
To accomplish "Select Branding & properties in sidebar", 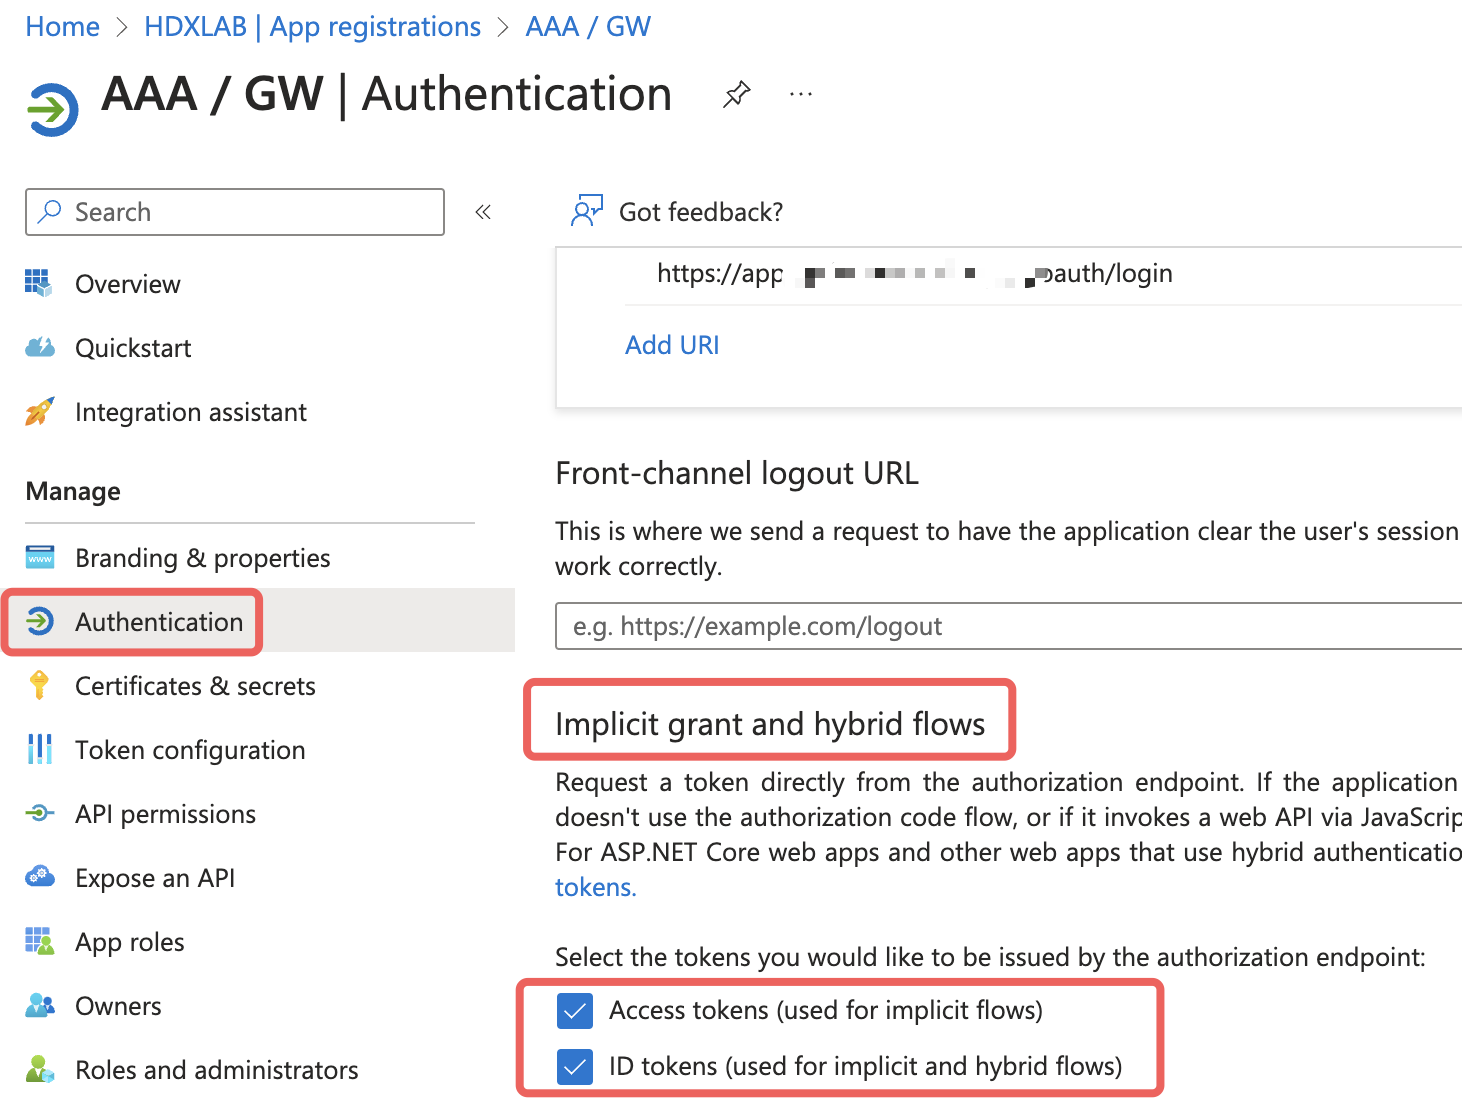I will [x=202, y=557].
